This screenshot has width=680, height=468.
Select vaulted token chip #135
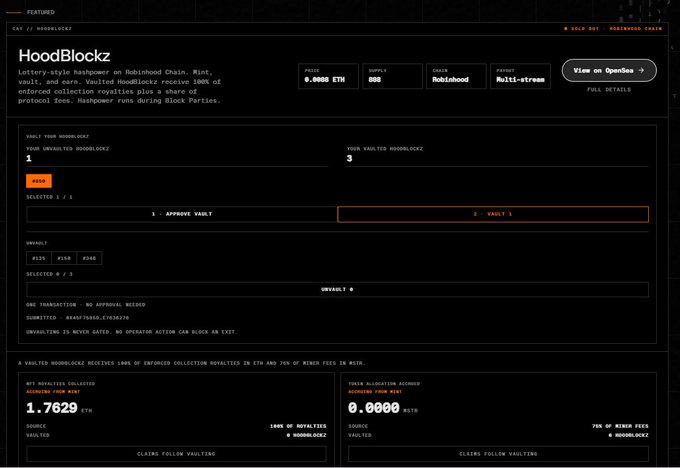39,258
